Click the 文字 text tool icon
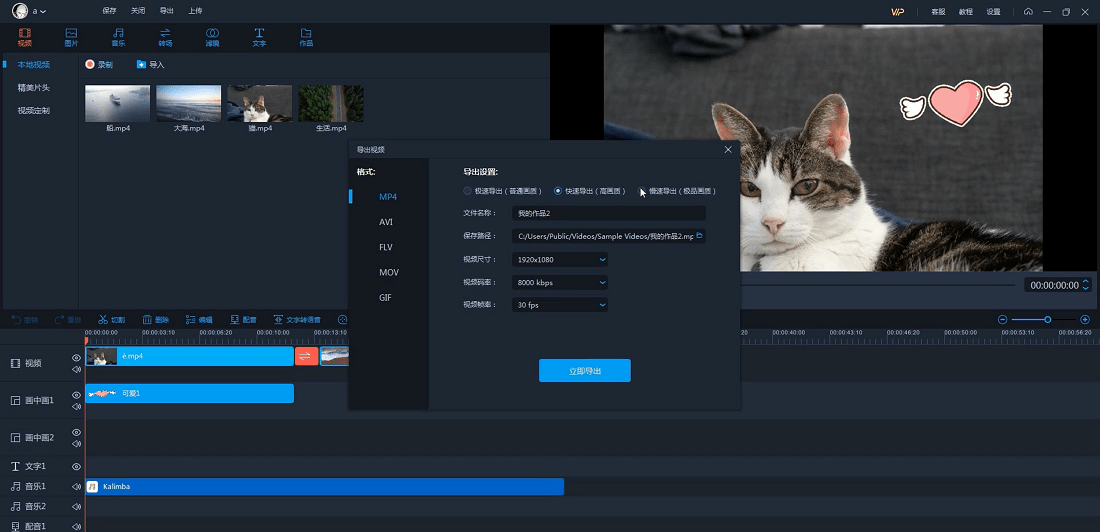The height and width of the screenshot is (532, 1100). coord(259,34)
